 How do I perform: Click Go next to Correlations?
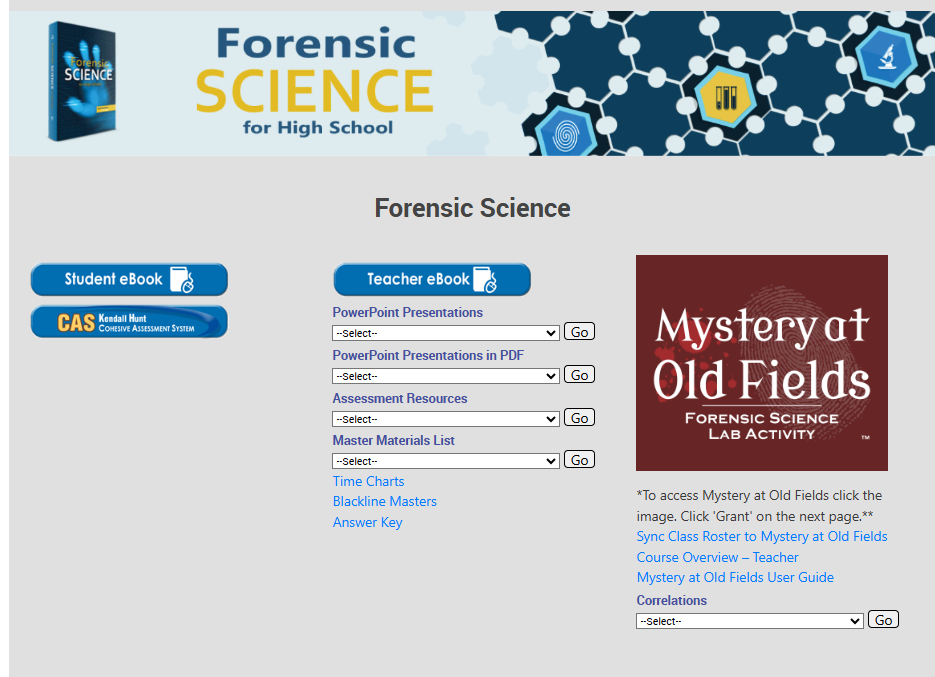coord(883,620)
